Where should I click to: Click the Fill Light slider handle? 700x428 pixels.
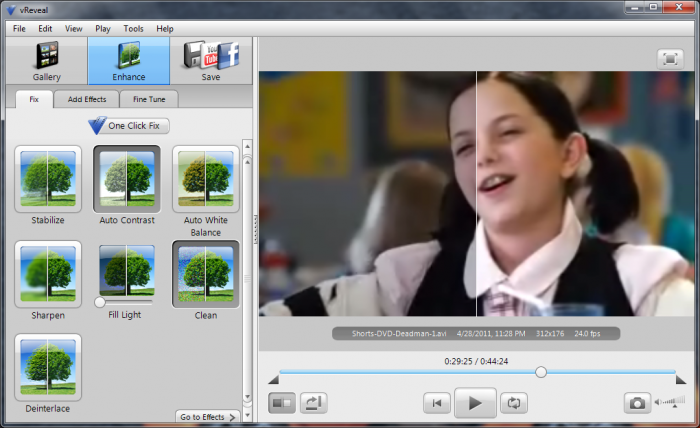[x=100, y=302]
